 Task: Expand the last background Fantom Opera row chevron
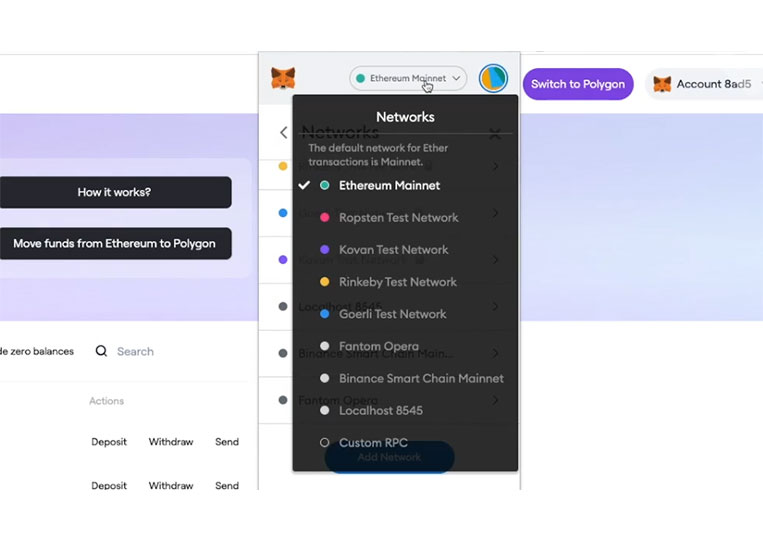tap(495, 400)
